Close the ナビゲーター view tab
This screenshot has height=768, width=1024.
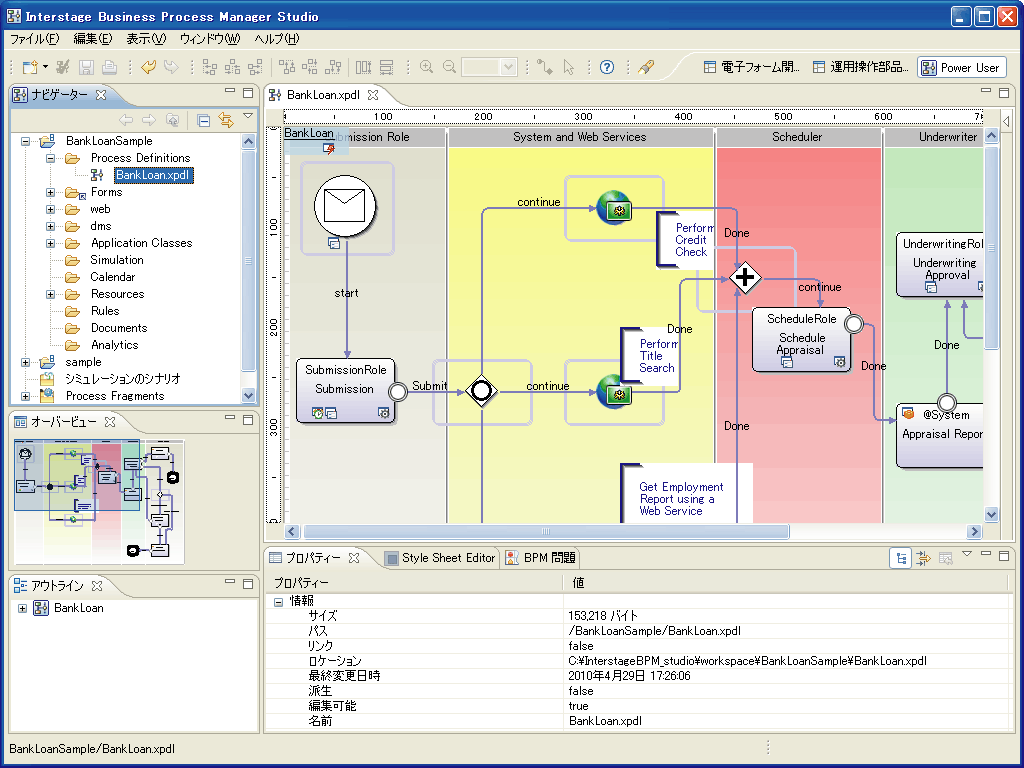(101, 95)
